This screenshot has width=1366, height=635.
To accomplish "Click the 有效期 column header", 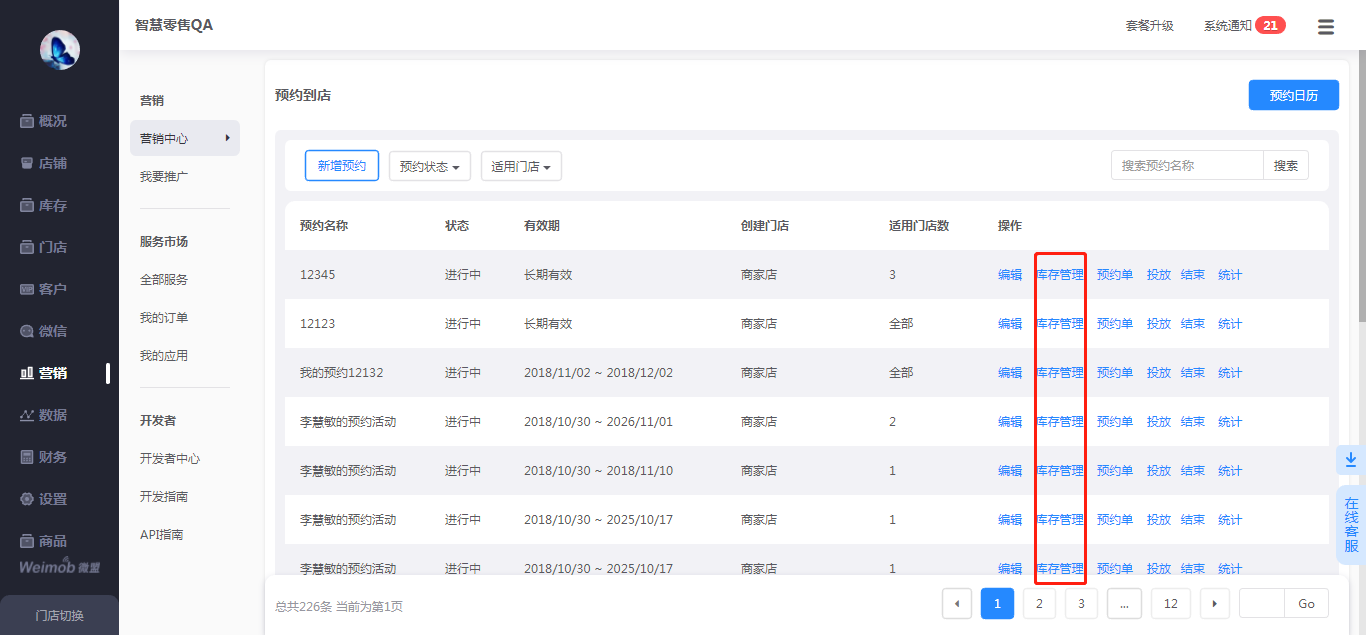I will coord(542,226).
